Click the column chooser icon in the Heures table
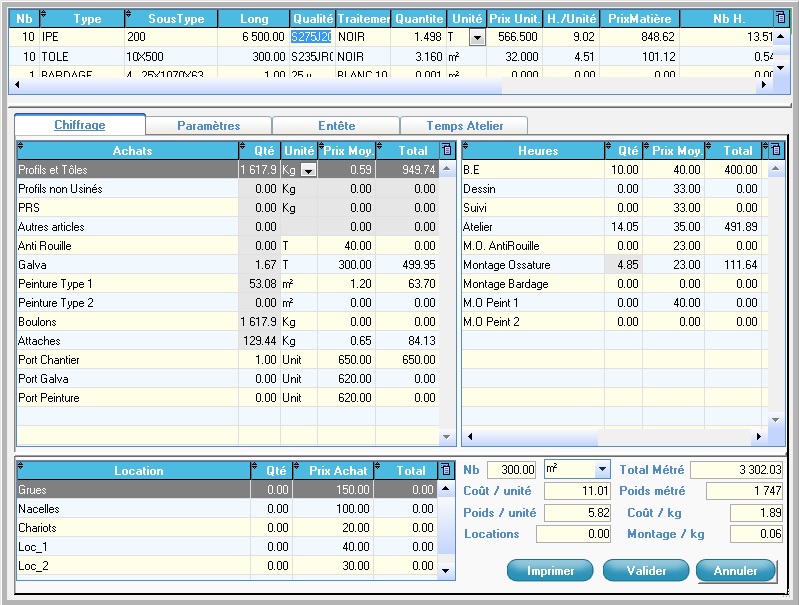 pos(776,150)
